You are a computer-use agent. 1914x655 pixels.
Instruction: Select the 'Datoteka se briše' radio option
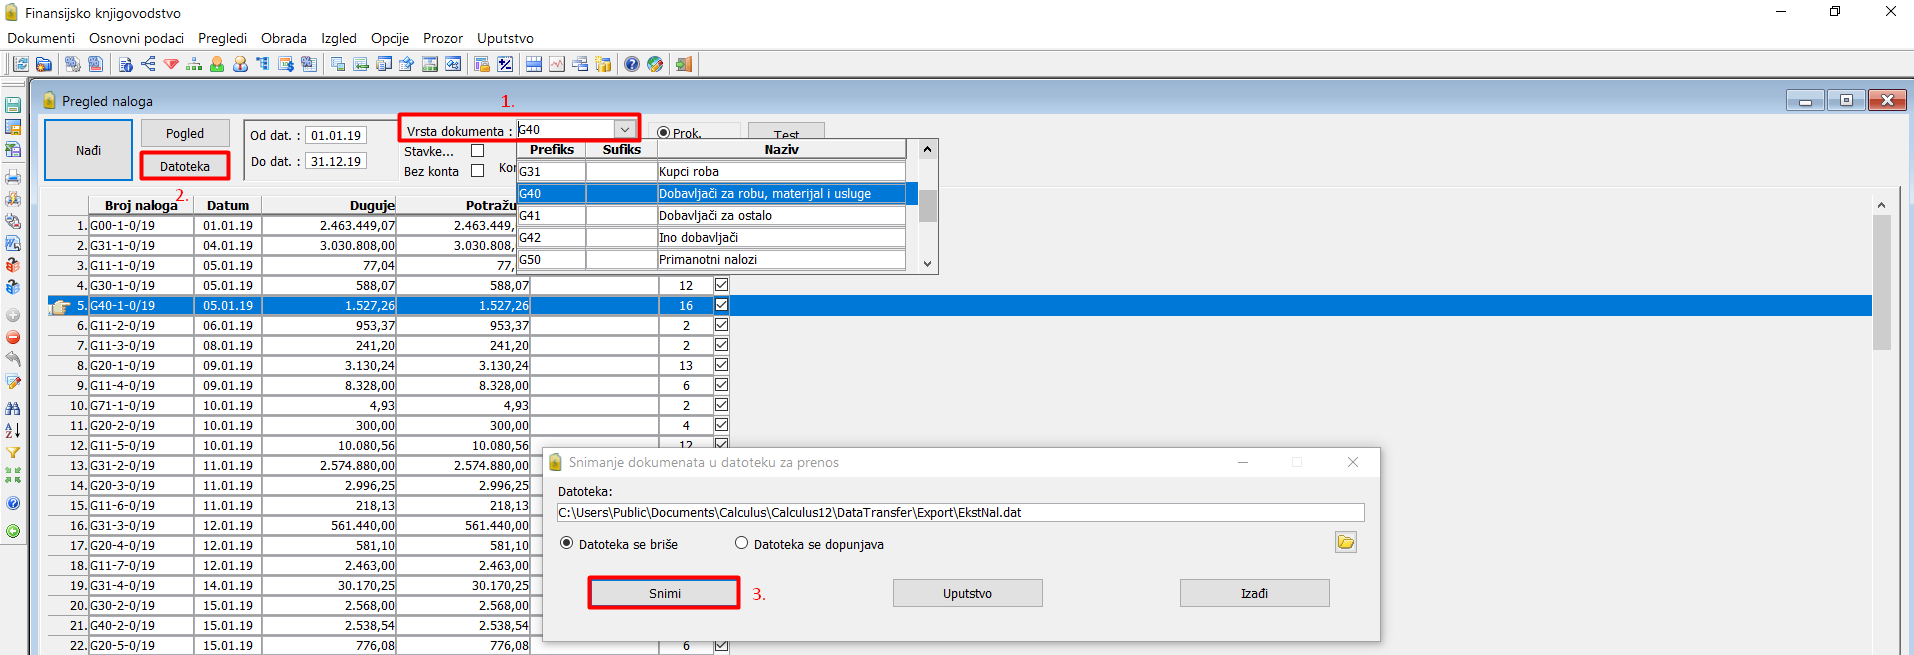click(567, 543)
